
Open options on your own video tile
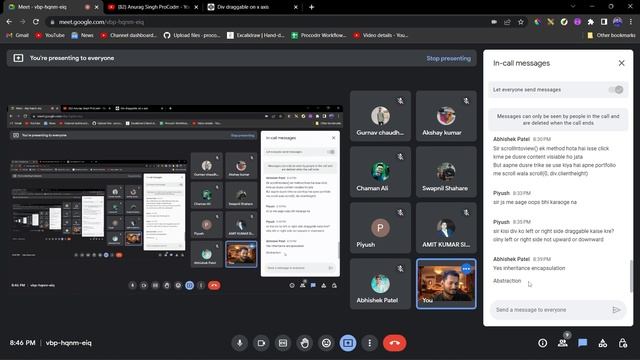(466, 269)
